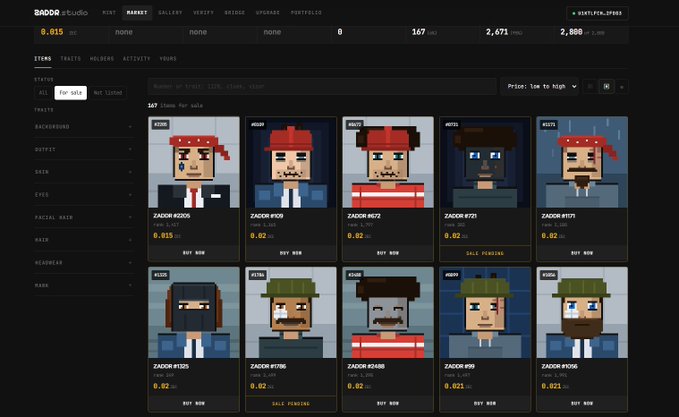Click the ZADDR #109 title text

point(267,216)
